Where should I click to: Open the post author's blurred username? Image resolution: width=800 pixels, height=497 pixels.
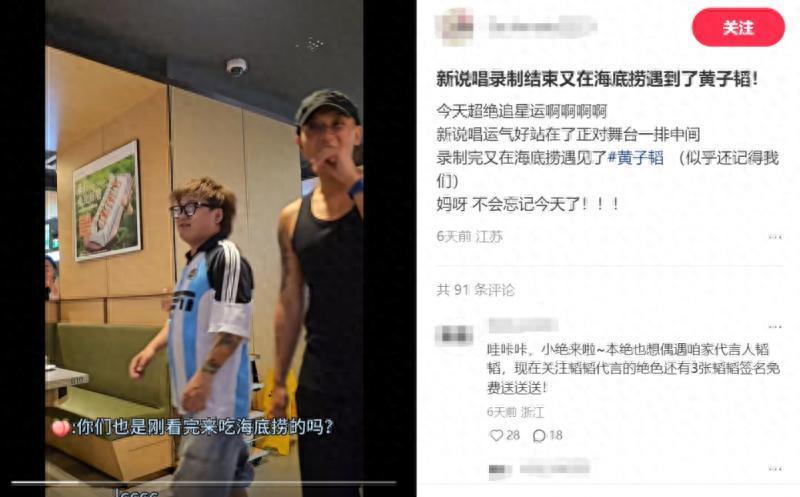pos(542,27)
